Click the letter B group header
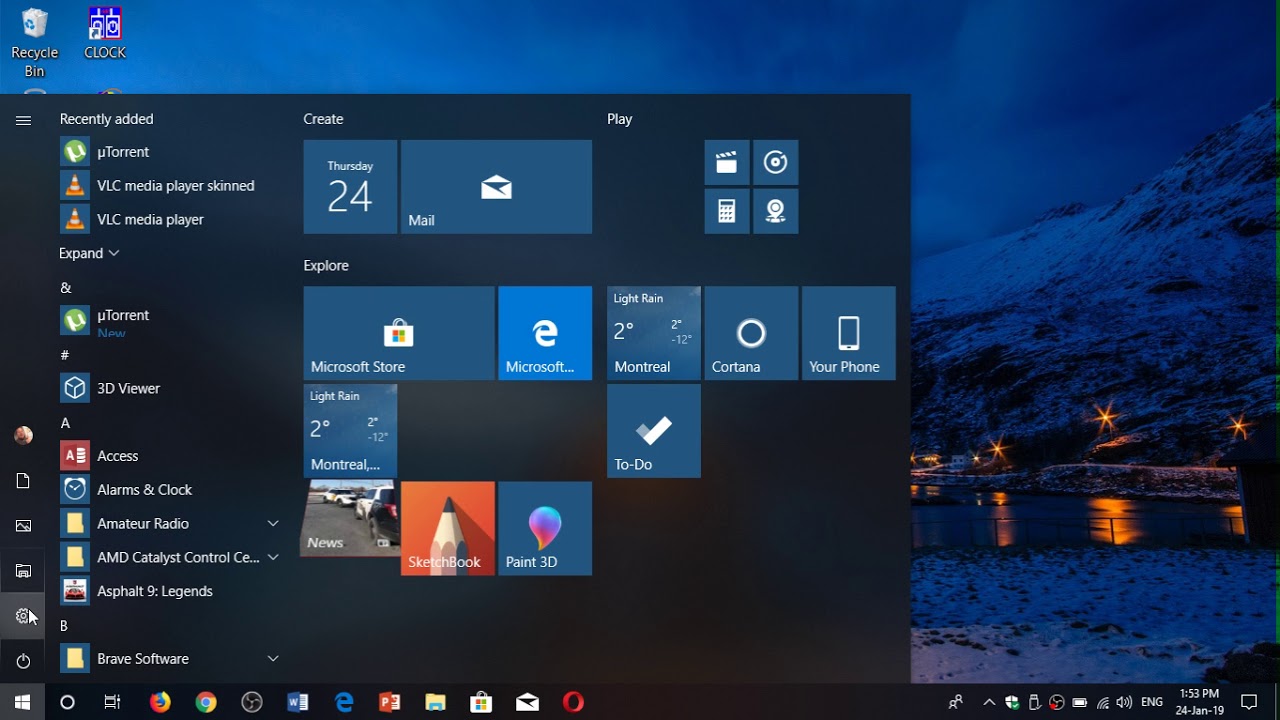 click(64, 626)
